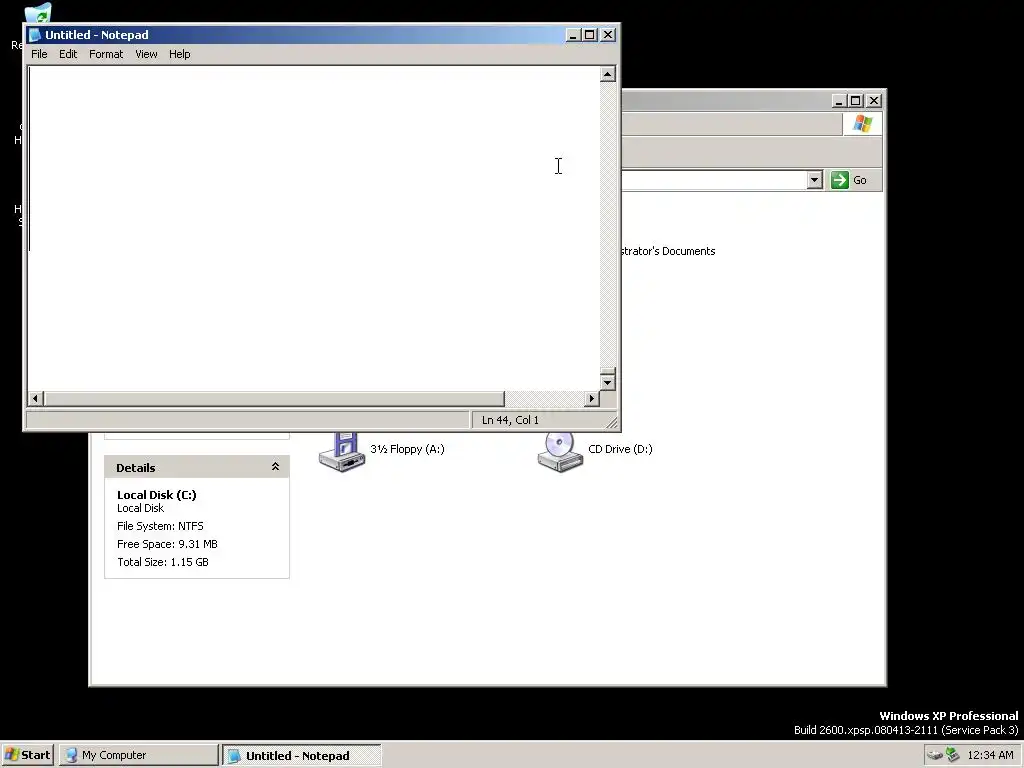Open the File menu in Notepad
This screenshot has height=768, width=1024.
click(x=39, y=54)
